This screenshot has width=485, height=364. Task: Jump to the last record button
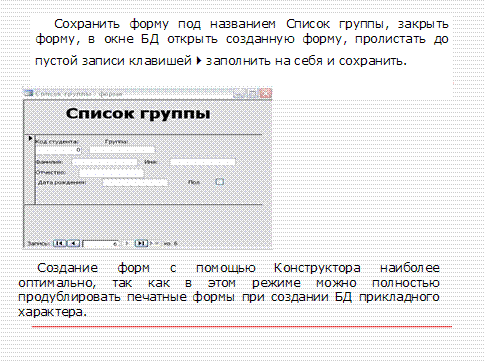pyautogui.click(x=141, y=243)
